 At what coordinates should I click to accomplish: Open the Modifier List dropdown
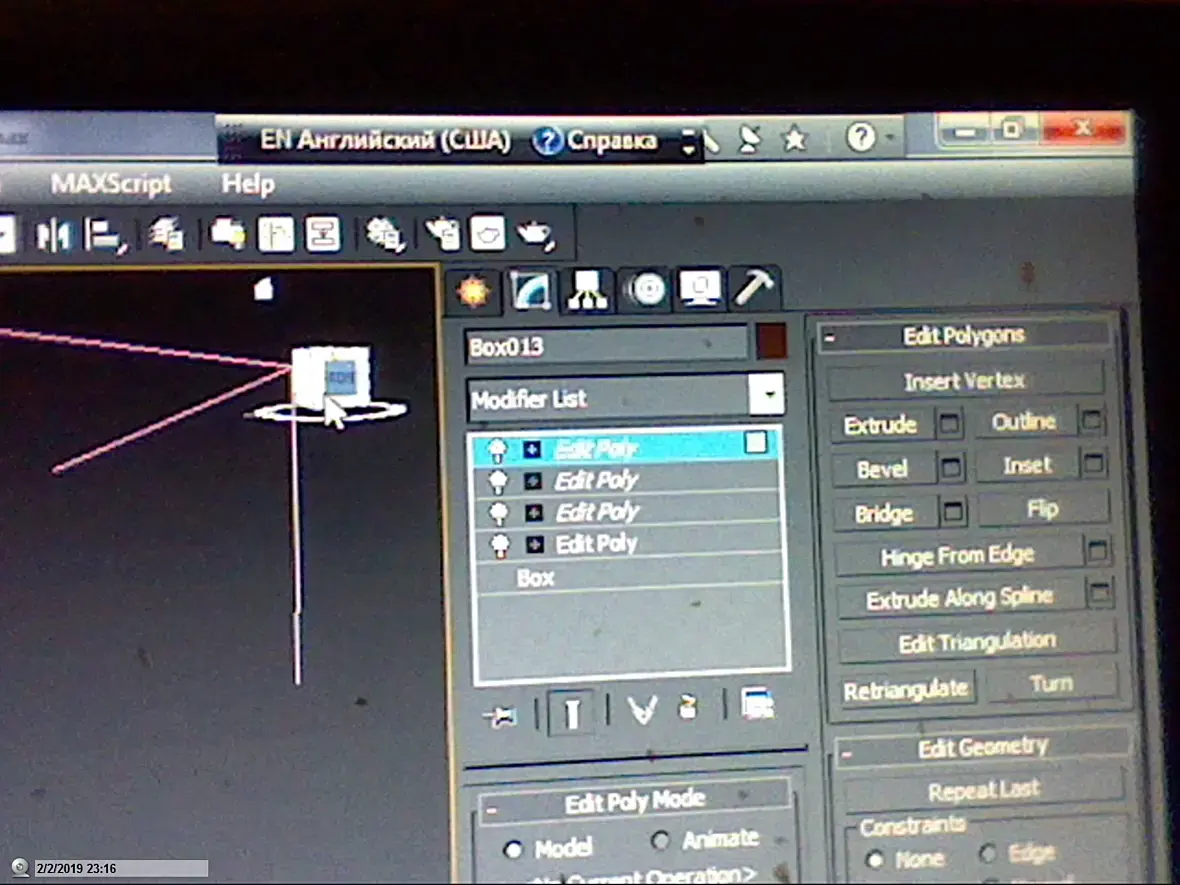pos(767,394)
